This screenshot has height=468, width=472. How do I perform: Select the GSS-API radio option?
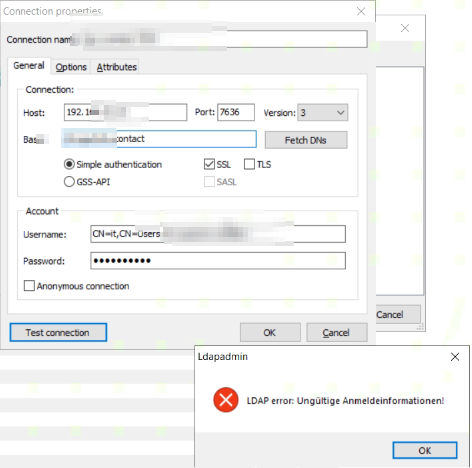[x=69, y=182]
